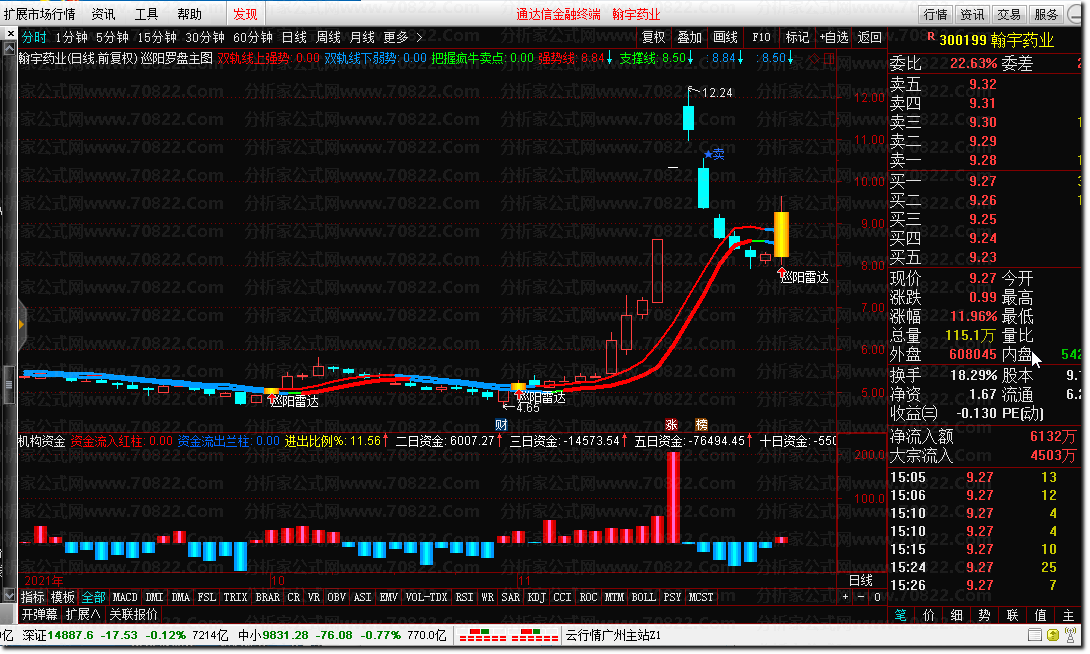Open the 复权 adjustment dropdown
Screen dimensions: 1090x654
coord(653,37)
